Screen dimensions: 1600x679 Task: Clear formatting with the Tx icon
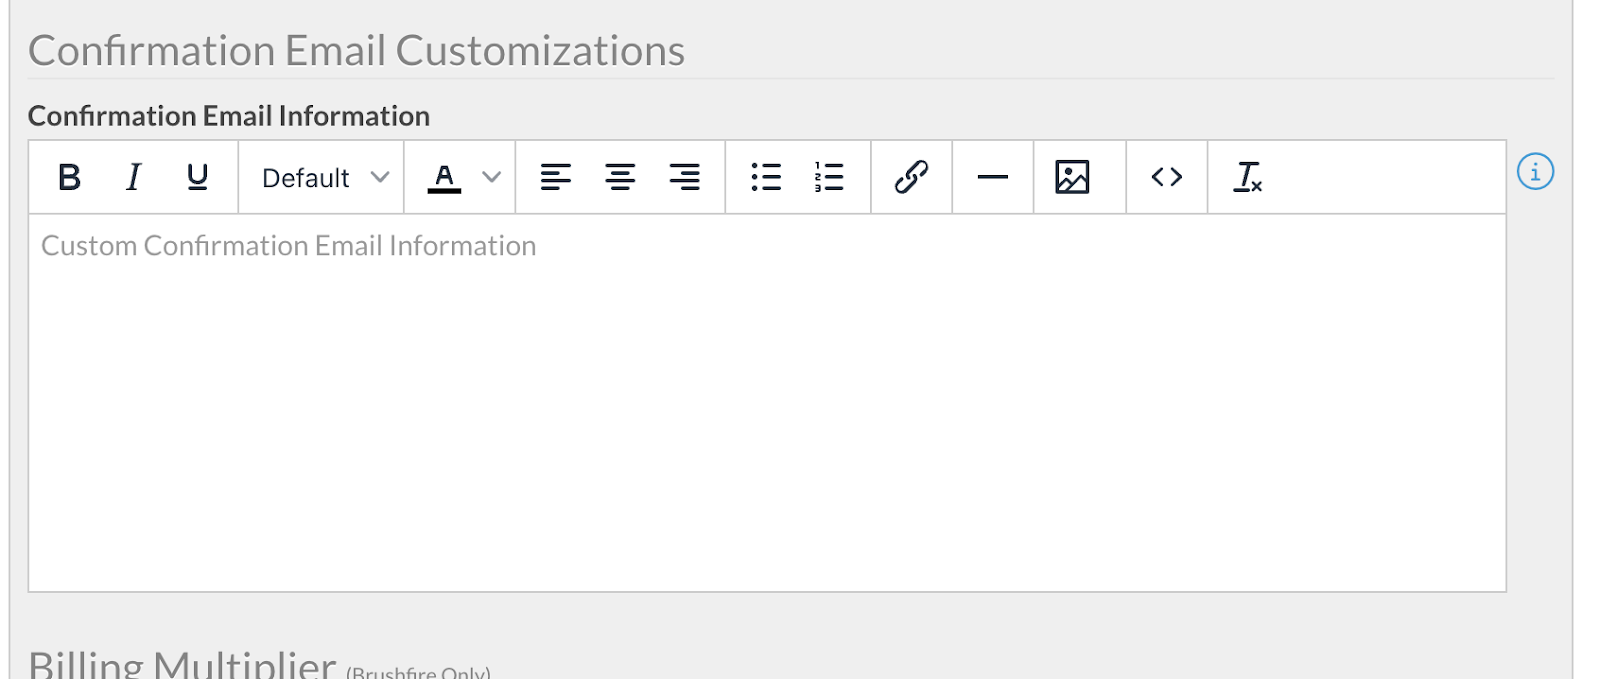pos(1247,177)
